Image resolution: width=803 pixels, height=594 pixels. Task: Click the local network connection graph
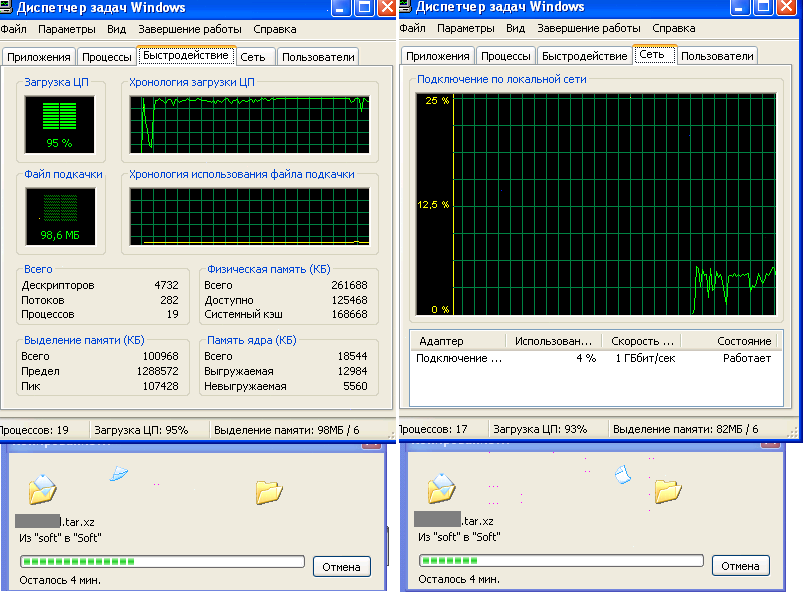pos(596,204)
